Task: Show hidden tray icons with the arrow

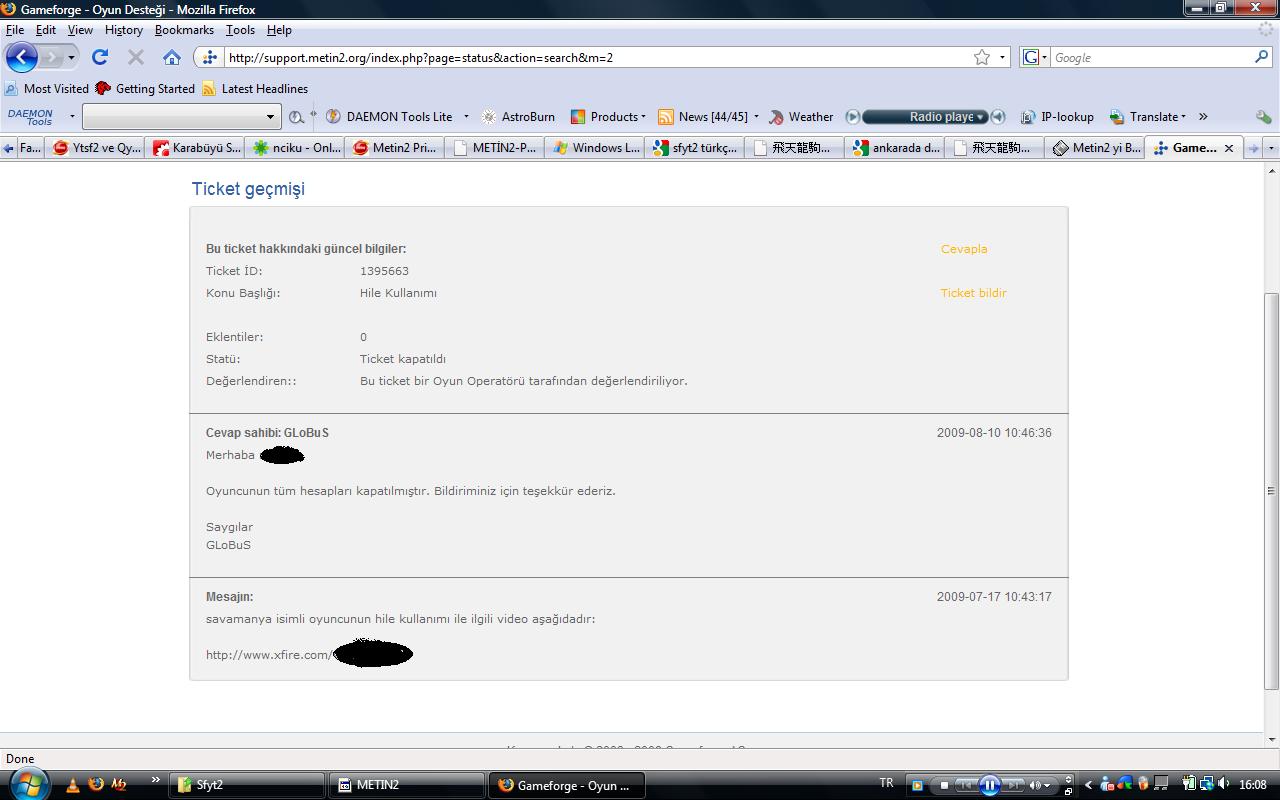Action: pyautogui.click(x=1089, y=785)
